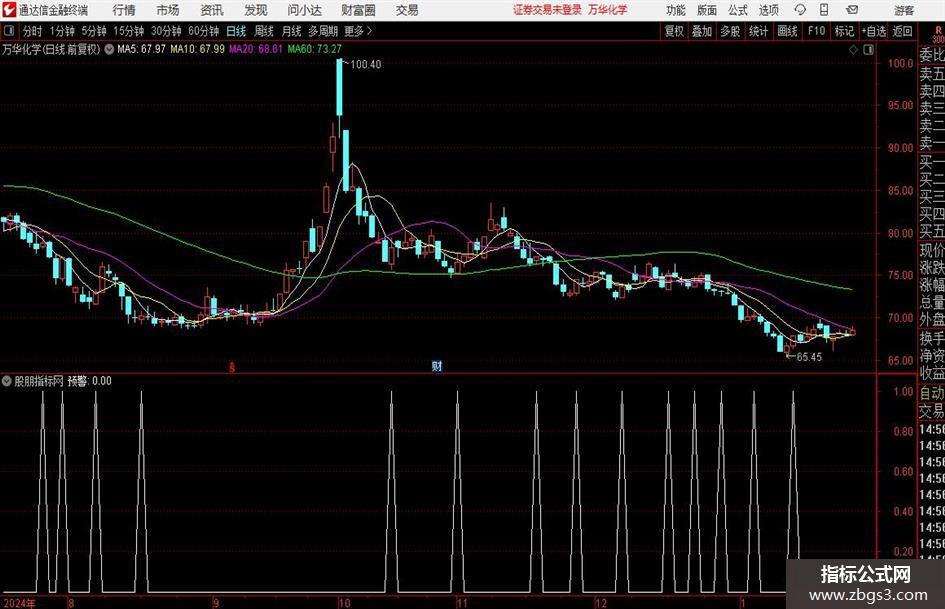945x609 pixels.
Task: Open the indicator settings circle next to 股朋指标网
Action: coord(7,381)
